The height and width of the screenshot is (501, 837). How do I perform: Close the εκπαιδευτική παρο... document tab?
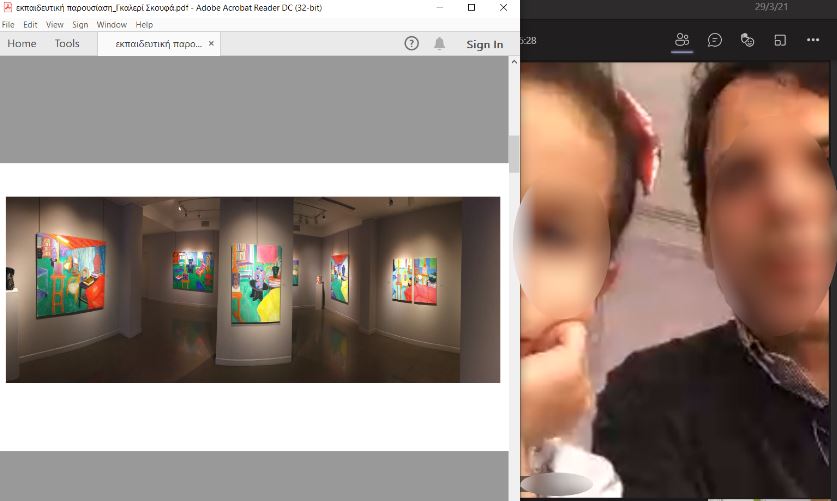point(211,44)
